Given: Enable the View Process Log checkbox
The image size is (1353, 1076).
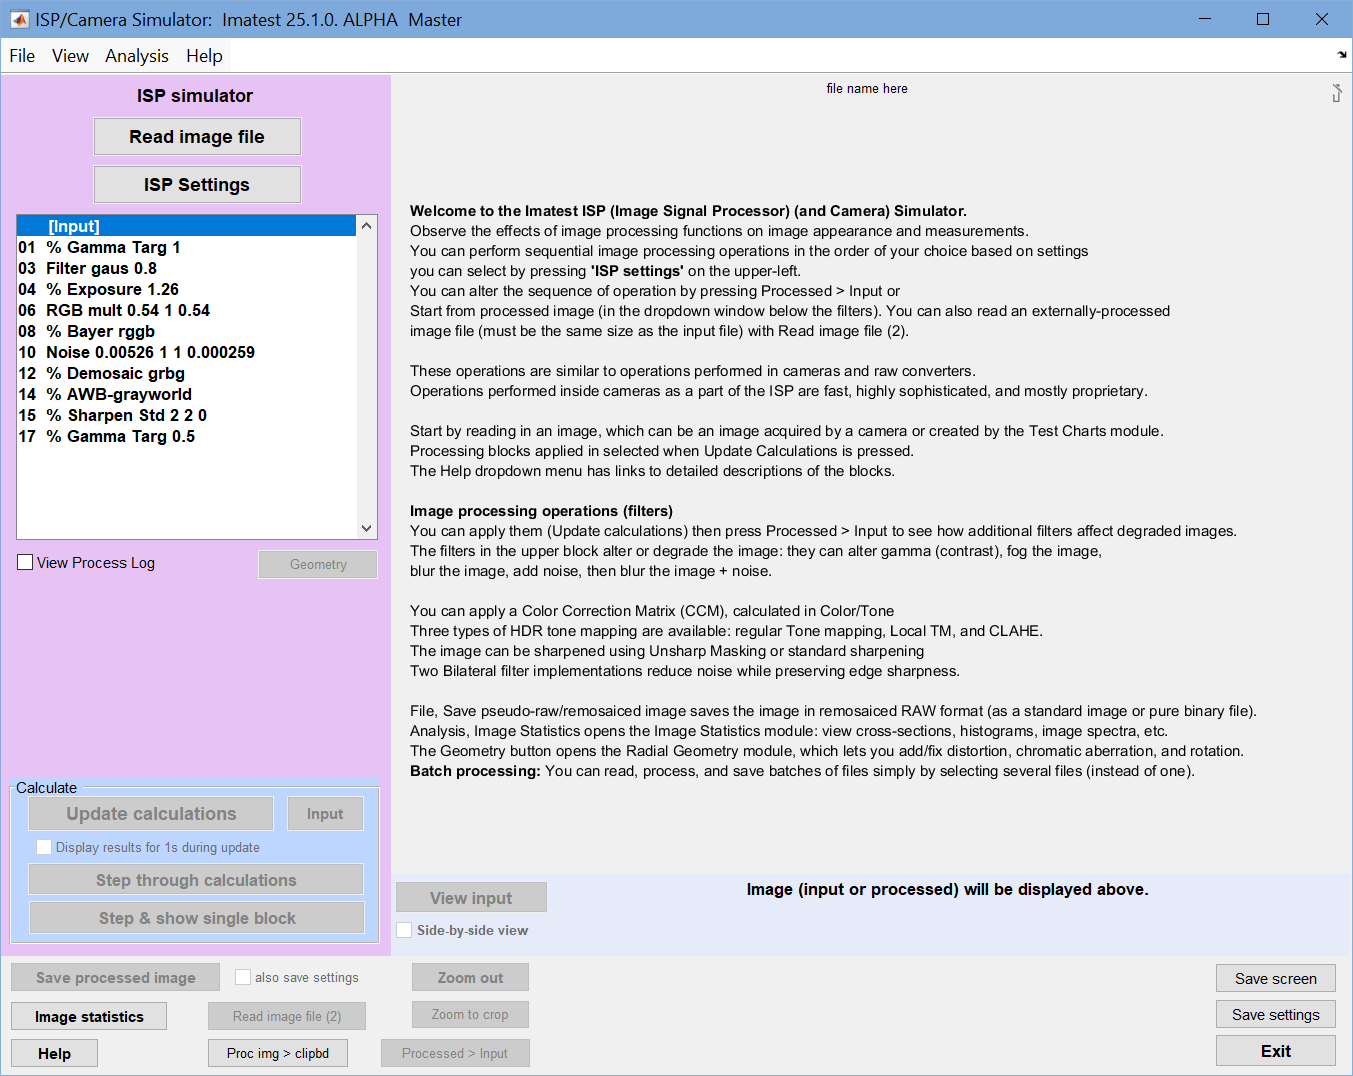Looking at the screenshot, I should tap(25, 563).
